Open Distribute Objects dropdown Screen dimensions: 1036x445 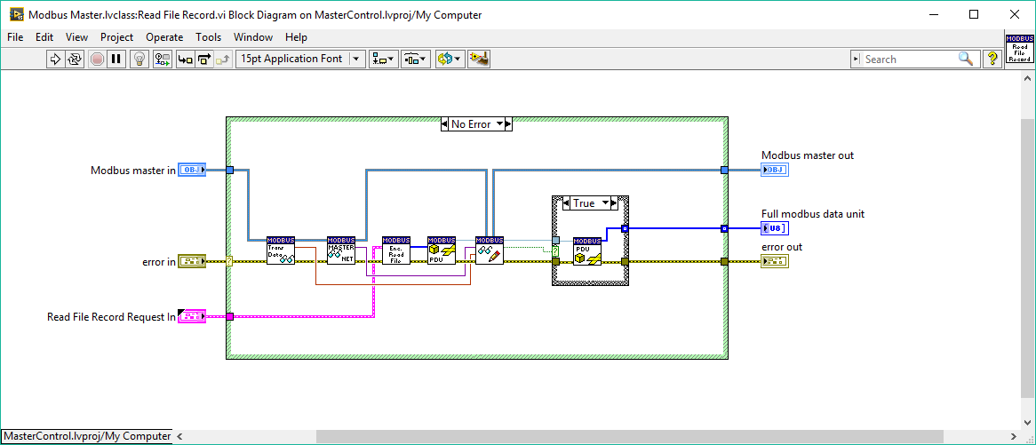(x=416, y=59)
